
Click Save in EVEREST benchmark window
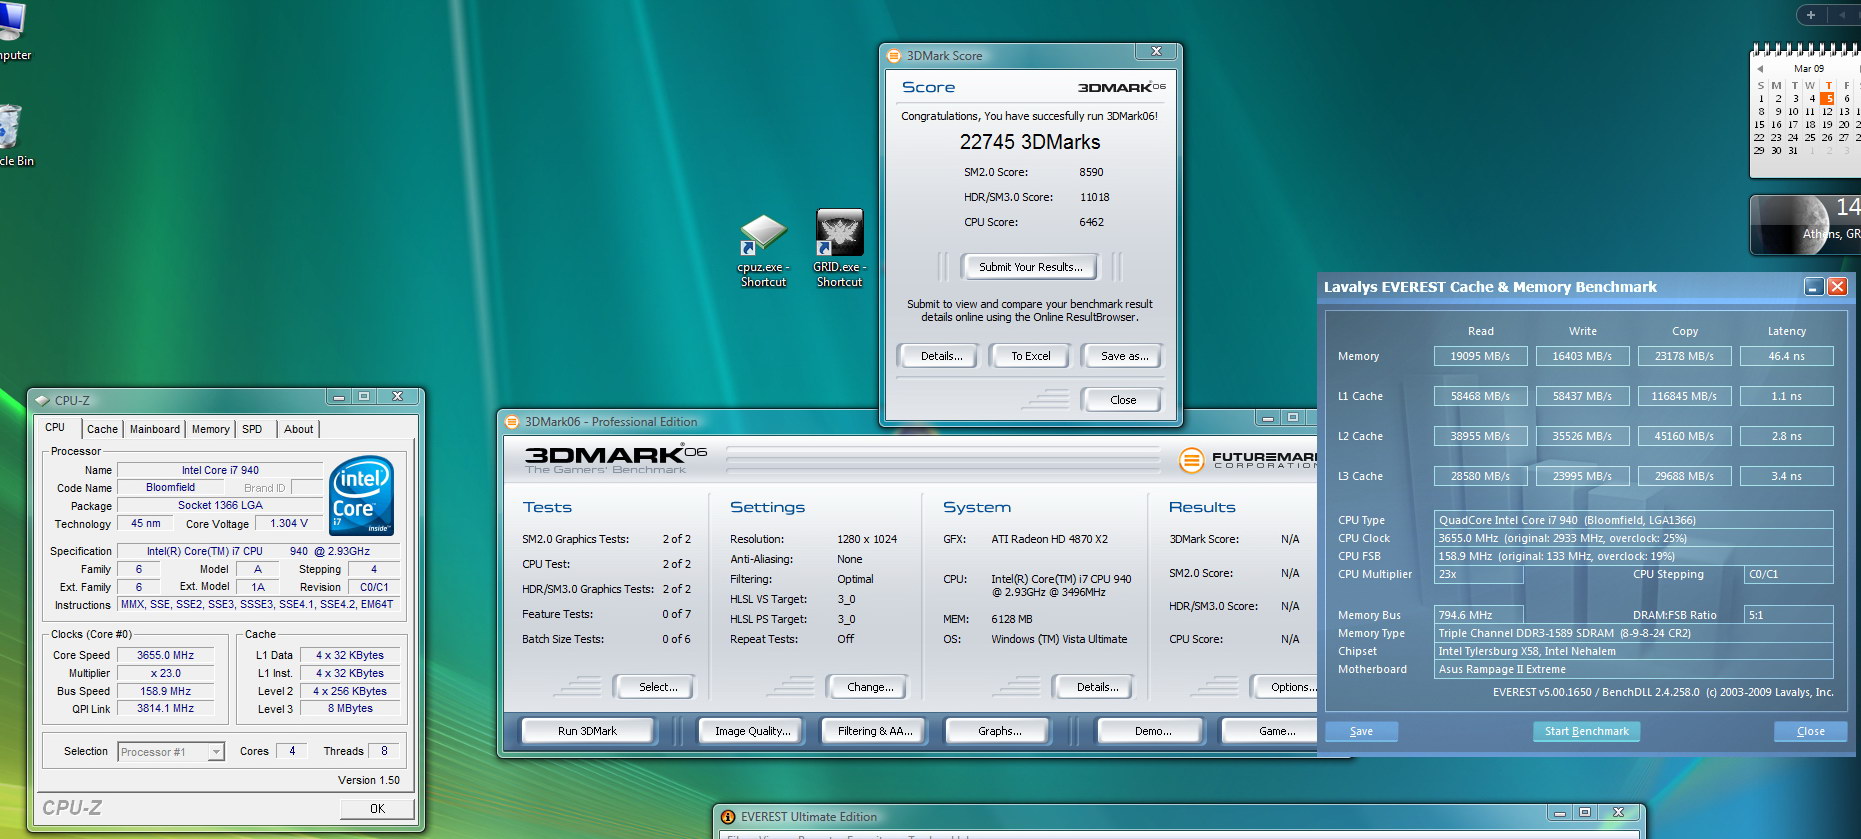tap(1361, 731)
